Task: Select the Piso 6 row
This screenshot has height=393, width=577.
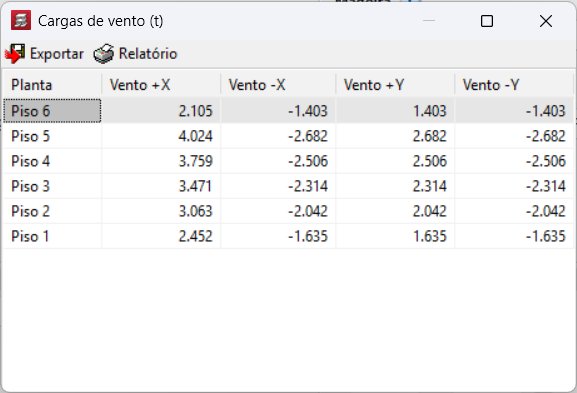Action: [288, 111]
